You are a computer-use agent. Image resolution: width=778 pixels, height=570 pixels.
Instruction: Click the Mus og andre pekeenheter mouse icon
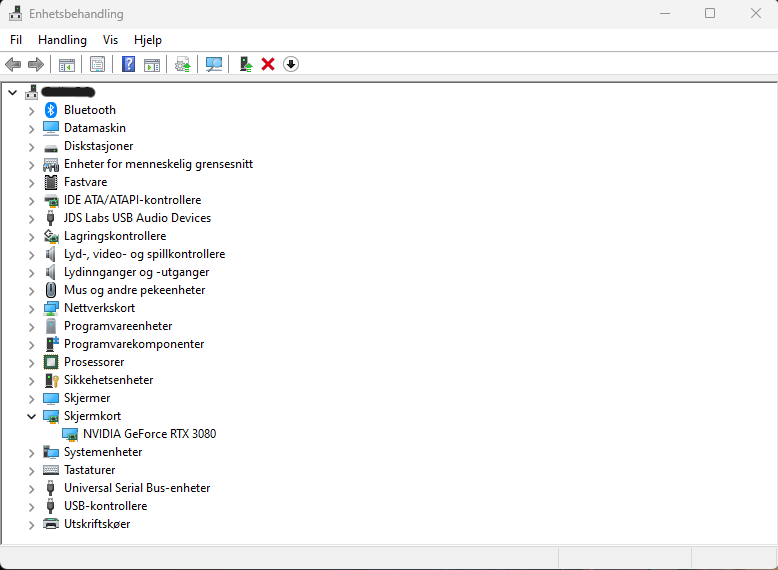51,290
